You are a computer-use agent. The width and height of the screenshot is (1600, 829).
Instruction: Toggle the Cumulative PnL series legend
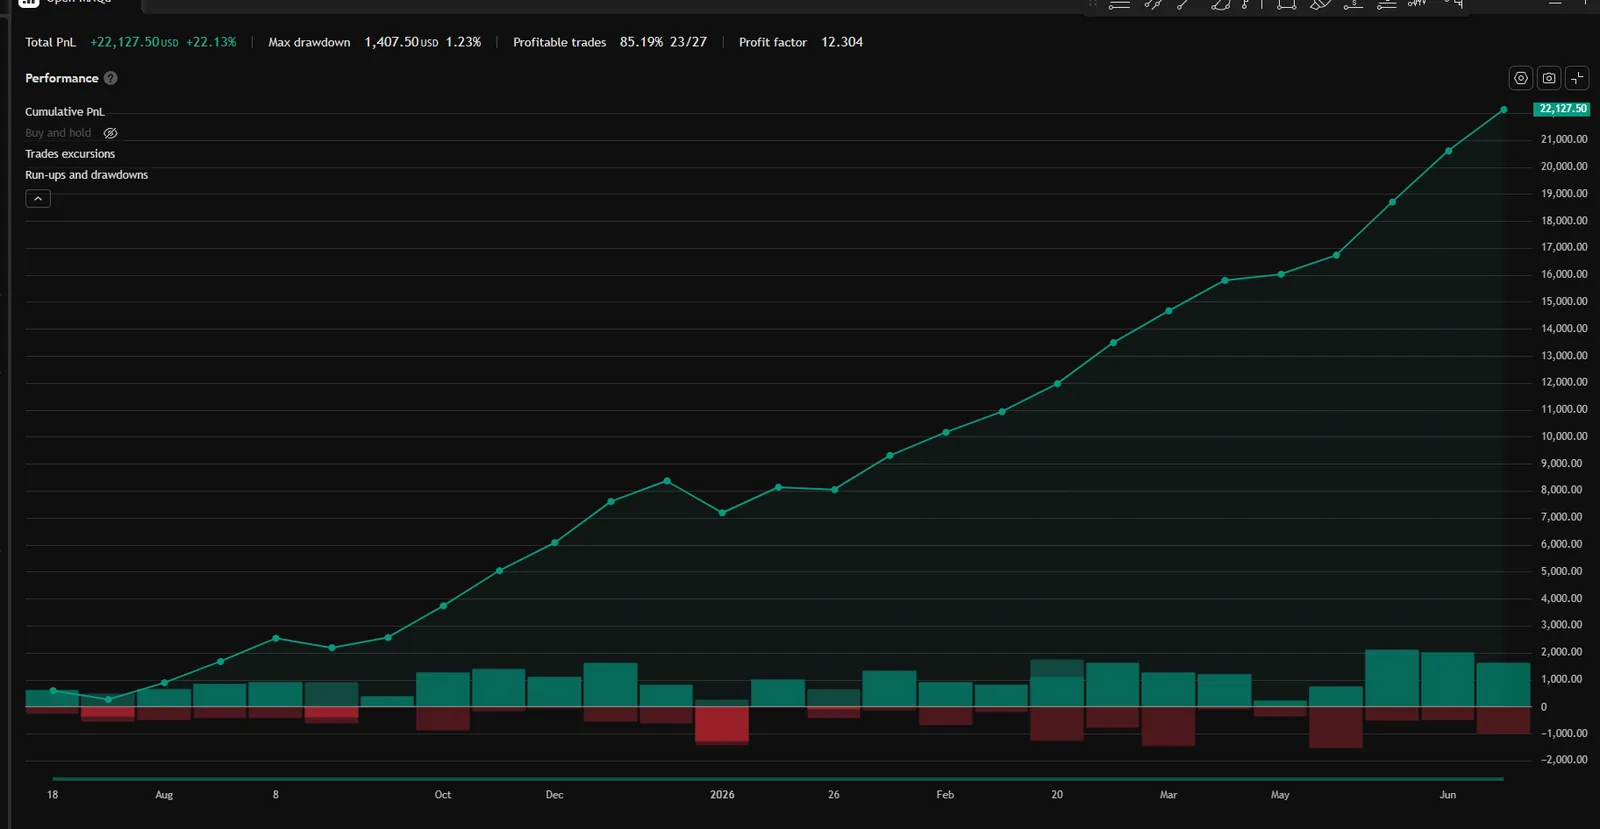pos(65,112)
